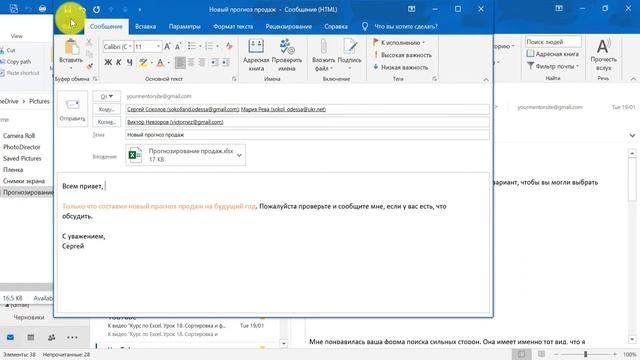Open the attachment dropdown for Прогнозирование продаж.xlsx
The image size is (640, 360).
coord(239,156)
